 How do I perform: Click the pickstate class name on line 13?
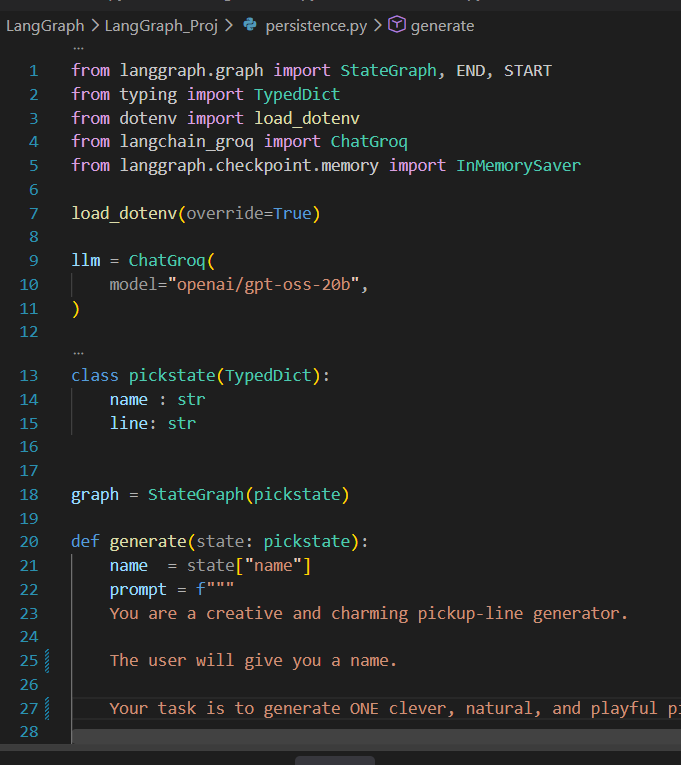pyautogui.click(x=172, y=376)
